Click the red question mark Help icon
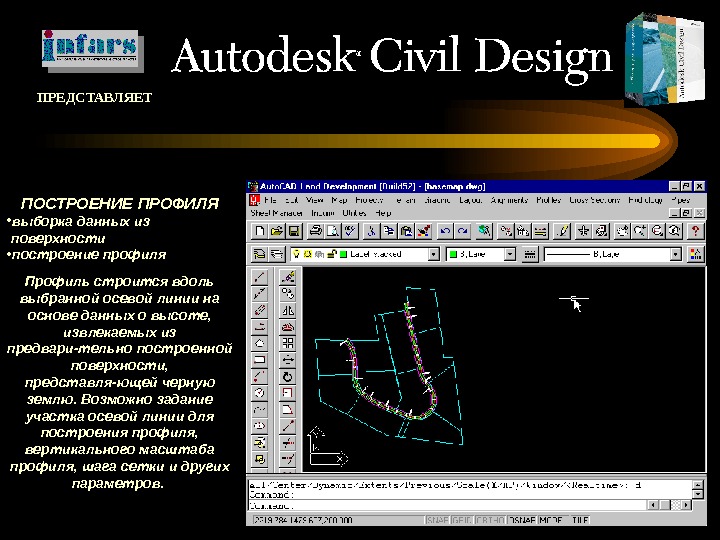Screen dimensions: 720x540 click(696, 231)
